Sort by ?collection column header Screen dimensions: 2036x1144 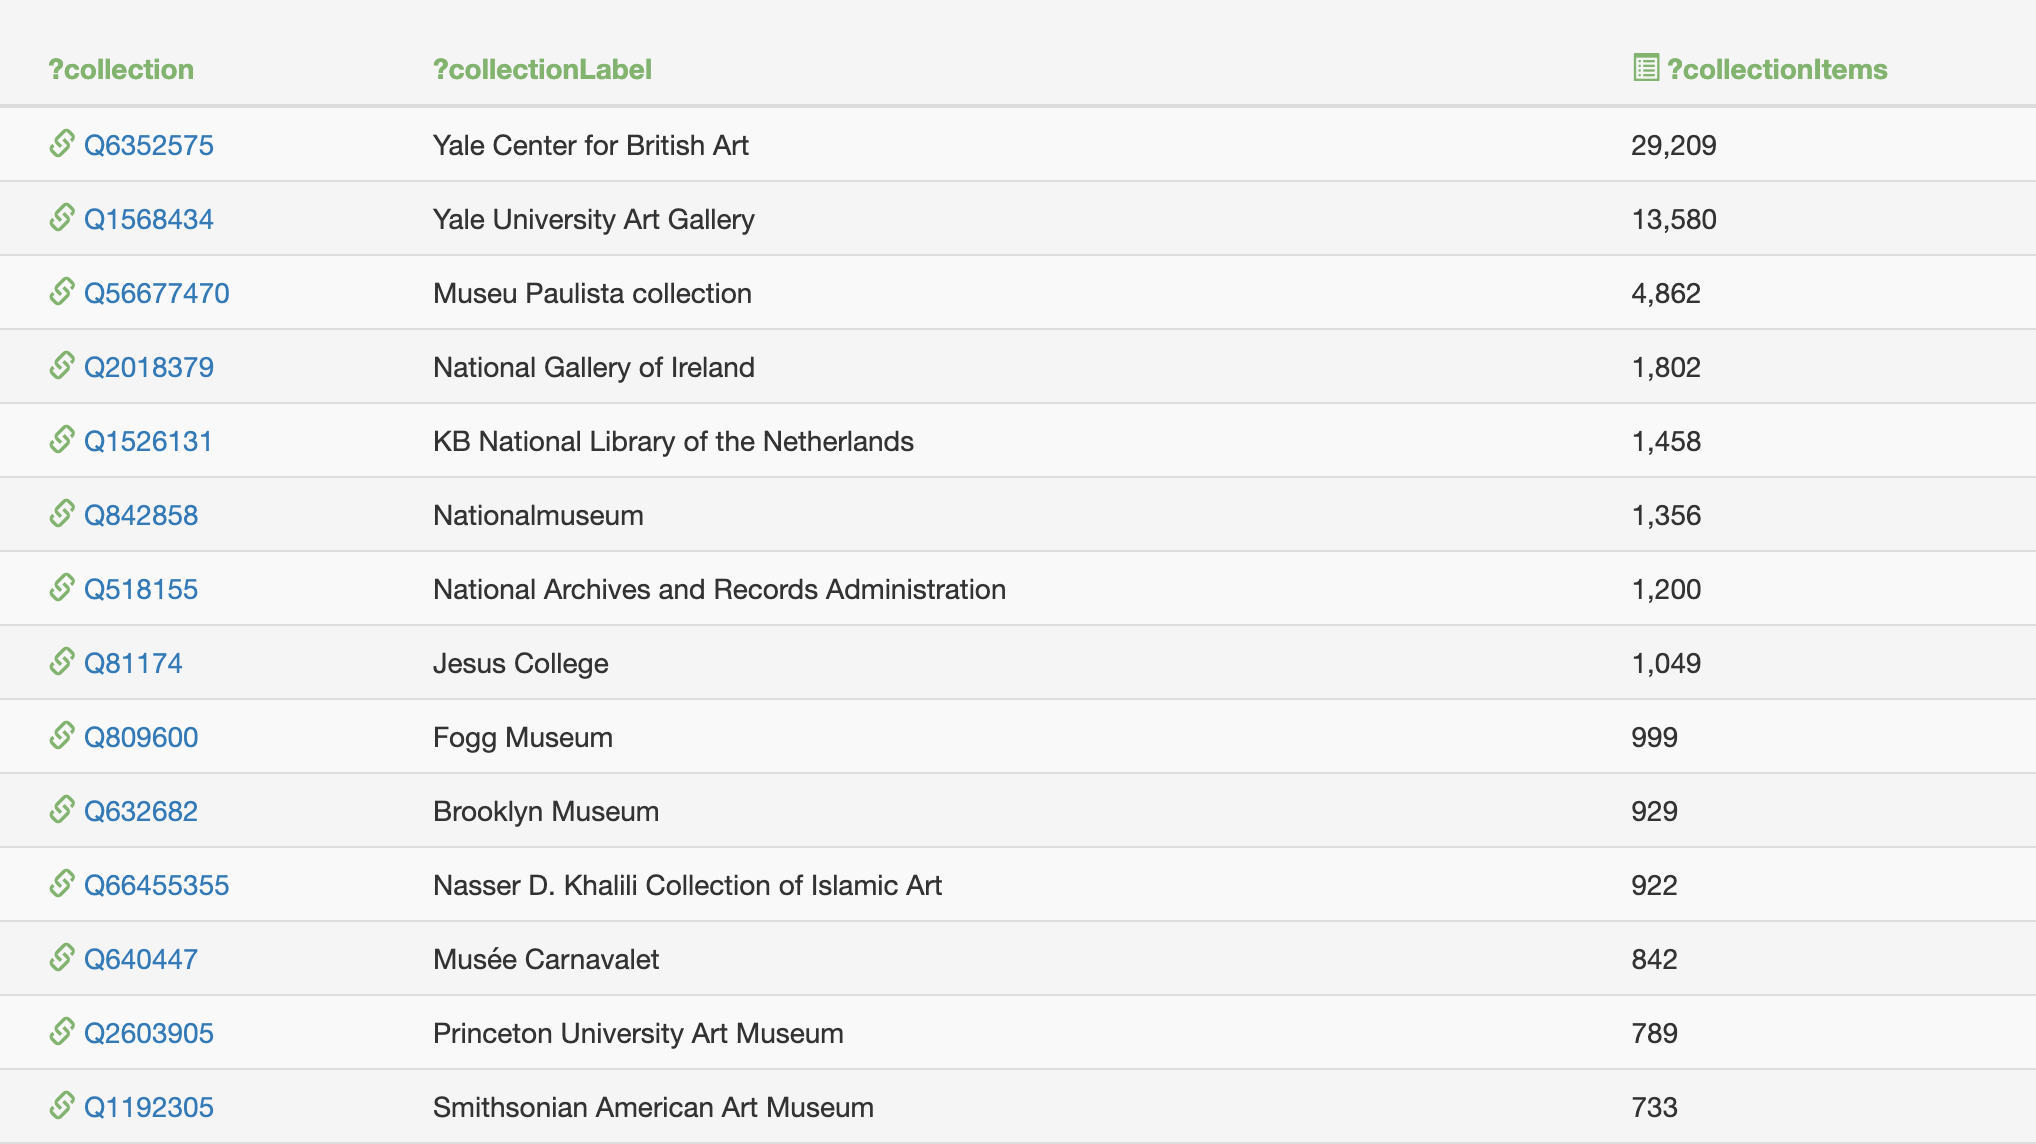pos(121,69)
